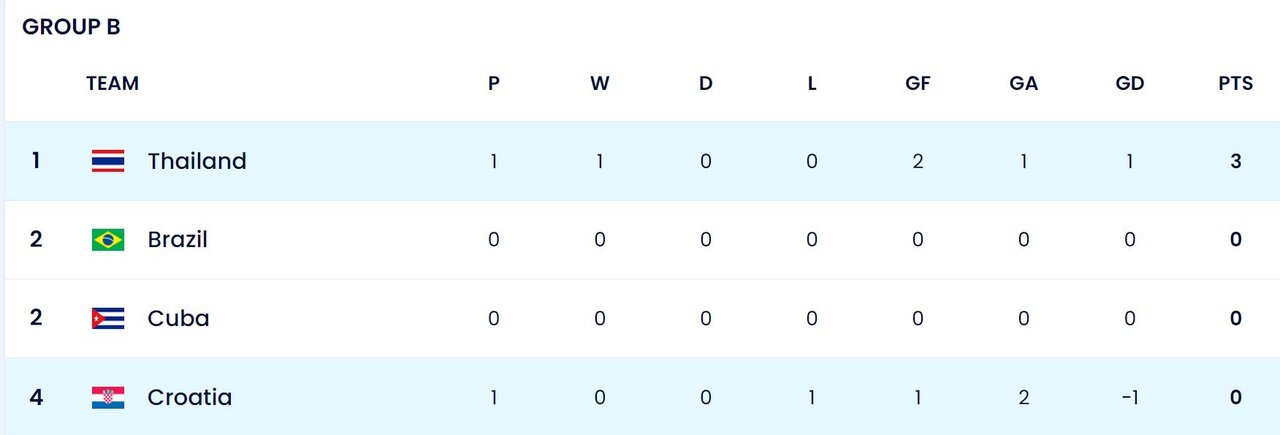The image size is (1280, 435).
Task: Click the Thailand flag icon
Action: tap(108, 161)
